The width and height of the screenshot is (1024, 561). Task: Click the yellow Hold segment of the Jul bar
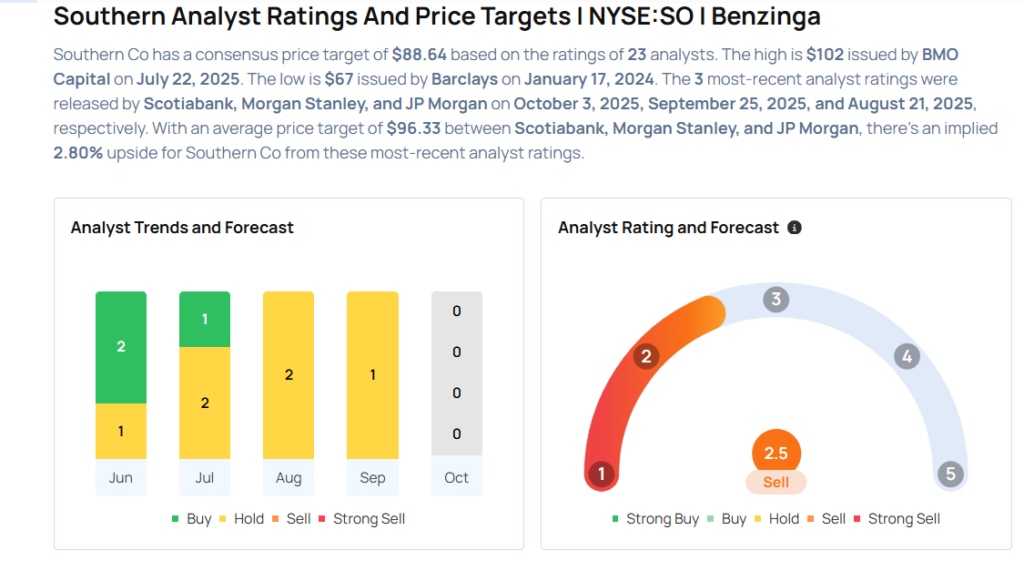coord(205,403)
